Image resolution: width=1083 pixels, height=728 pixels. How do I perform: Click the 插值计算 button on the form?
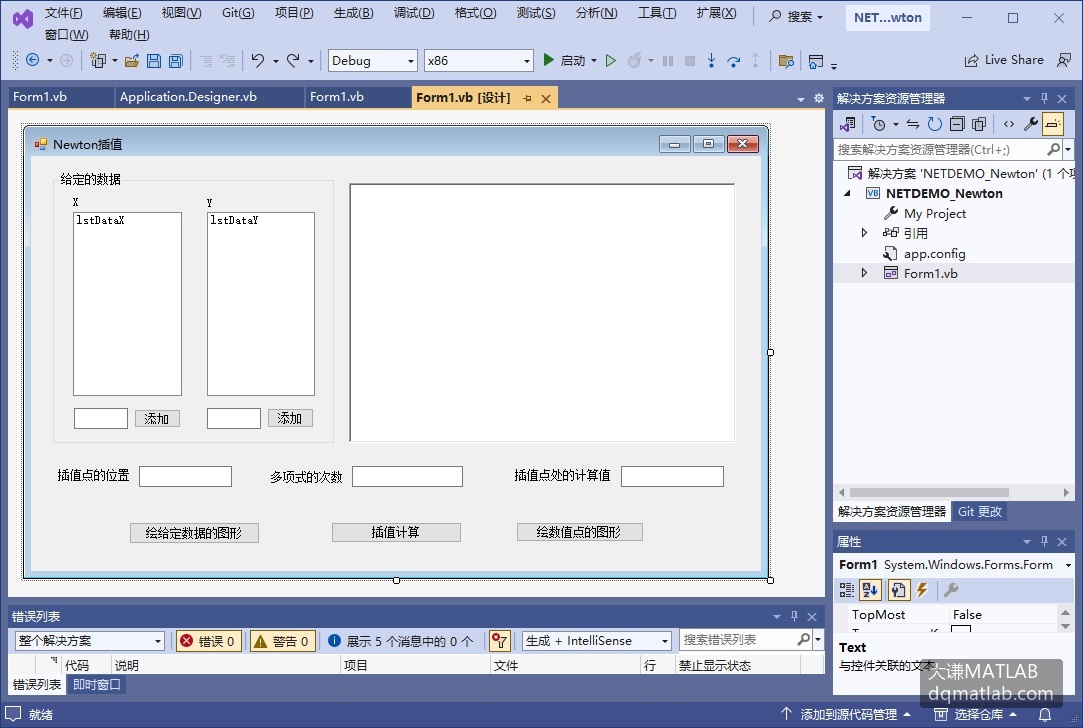pos(396,532)
